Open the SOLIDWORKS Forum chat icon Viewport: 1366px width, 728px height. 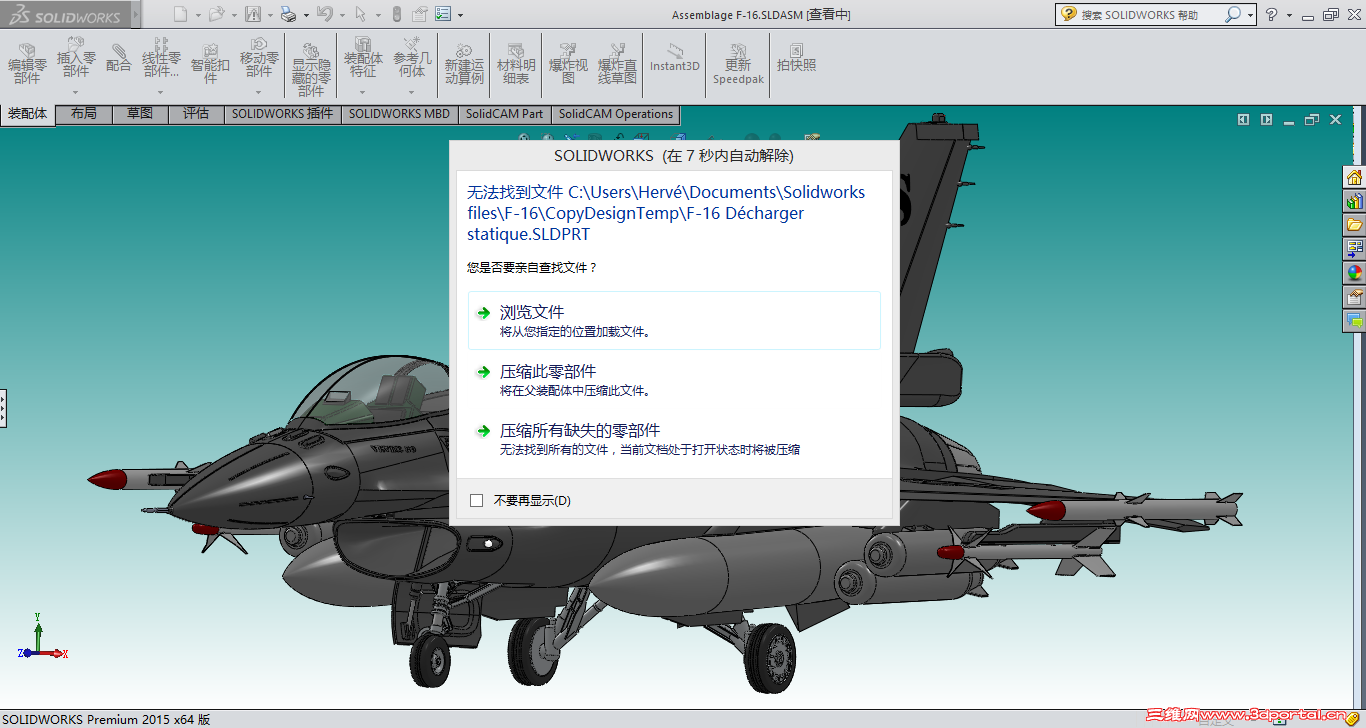(x=1354, y=321)
